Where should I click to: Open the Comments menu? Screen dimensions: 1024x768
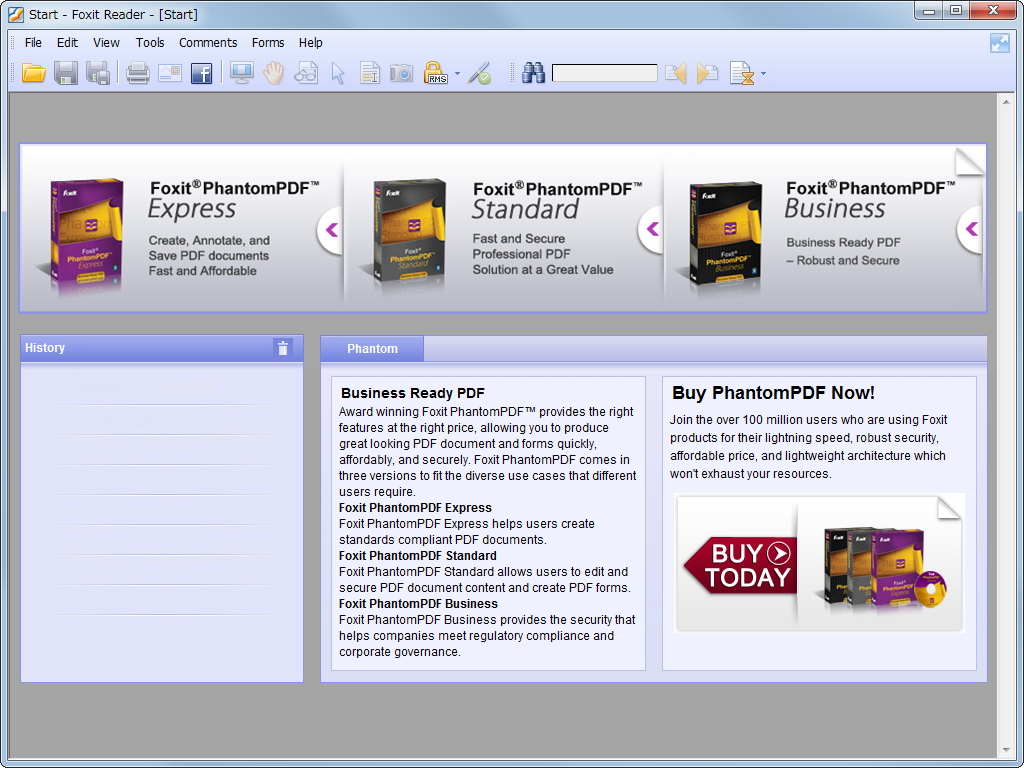[x=208, y=42]
